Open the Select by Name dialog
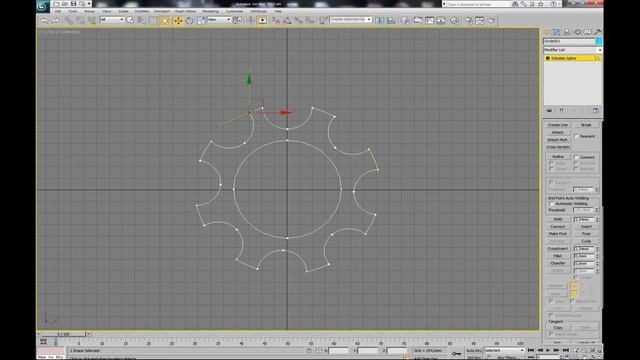 tap(141, 20)
